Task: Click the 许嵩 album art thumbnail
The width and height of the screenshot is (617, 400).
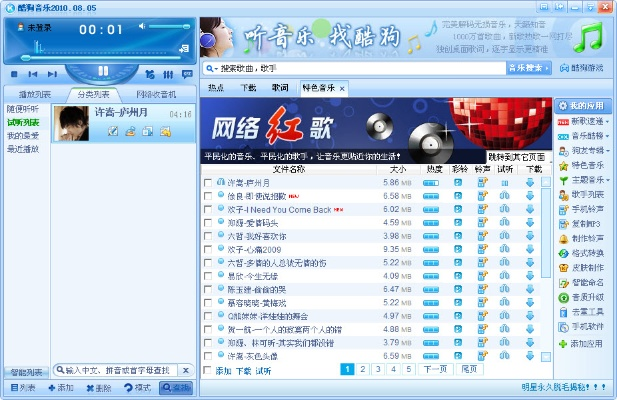Action: (71, 123)
